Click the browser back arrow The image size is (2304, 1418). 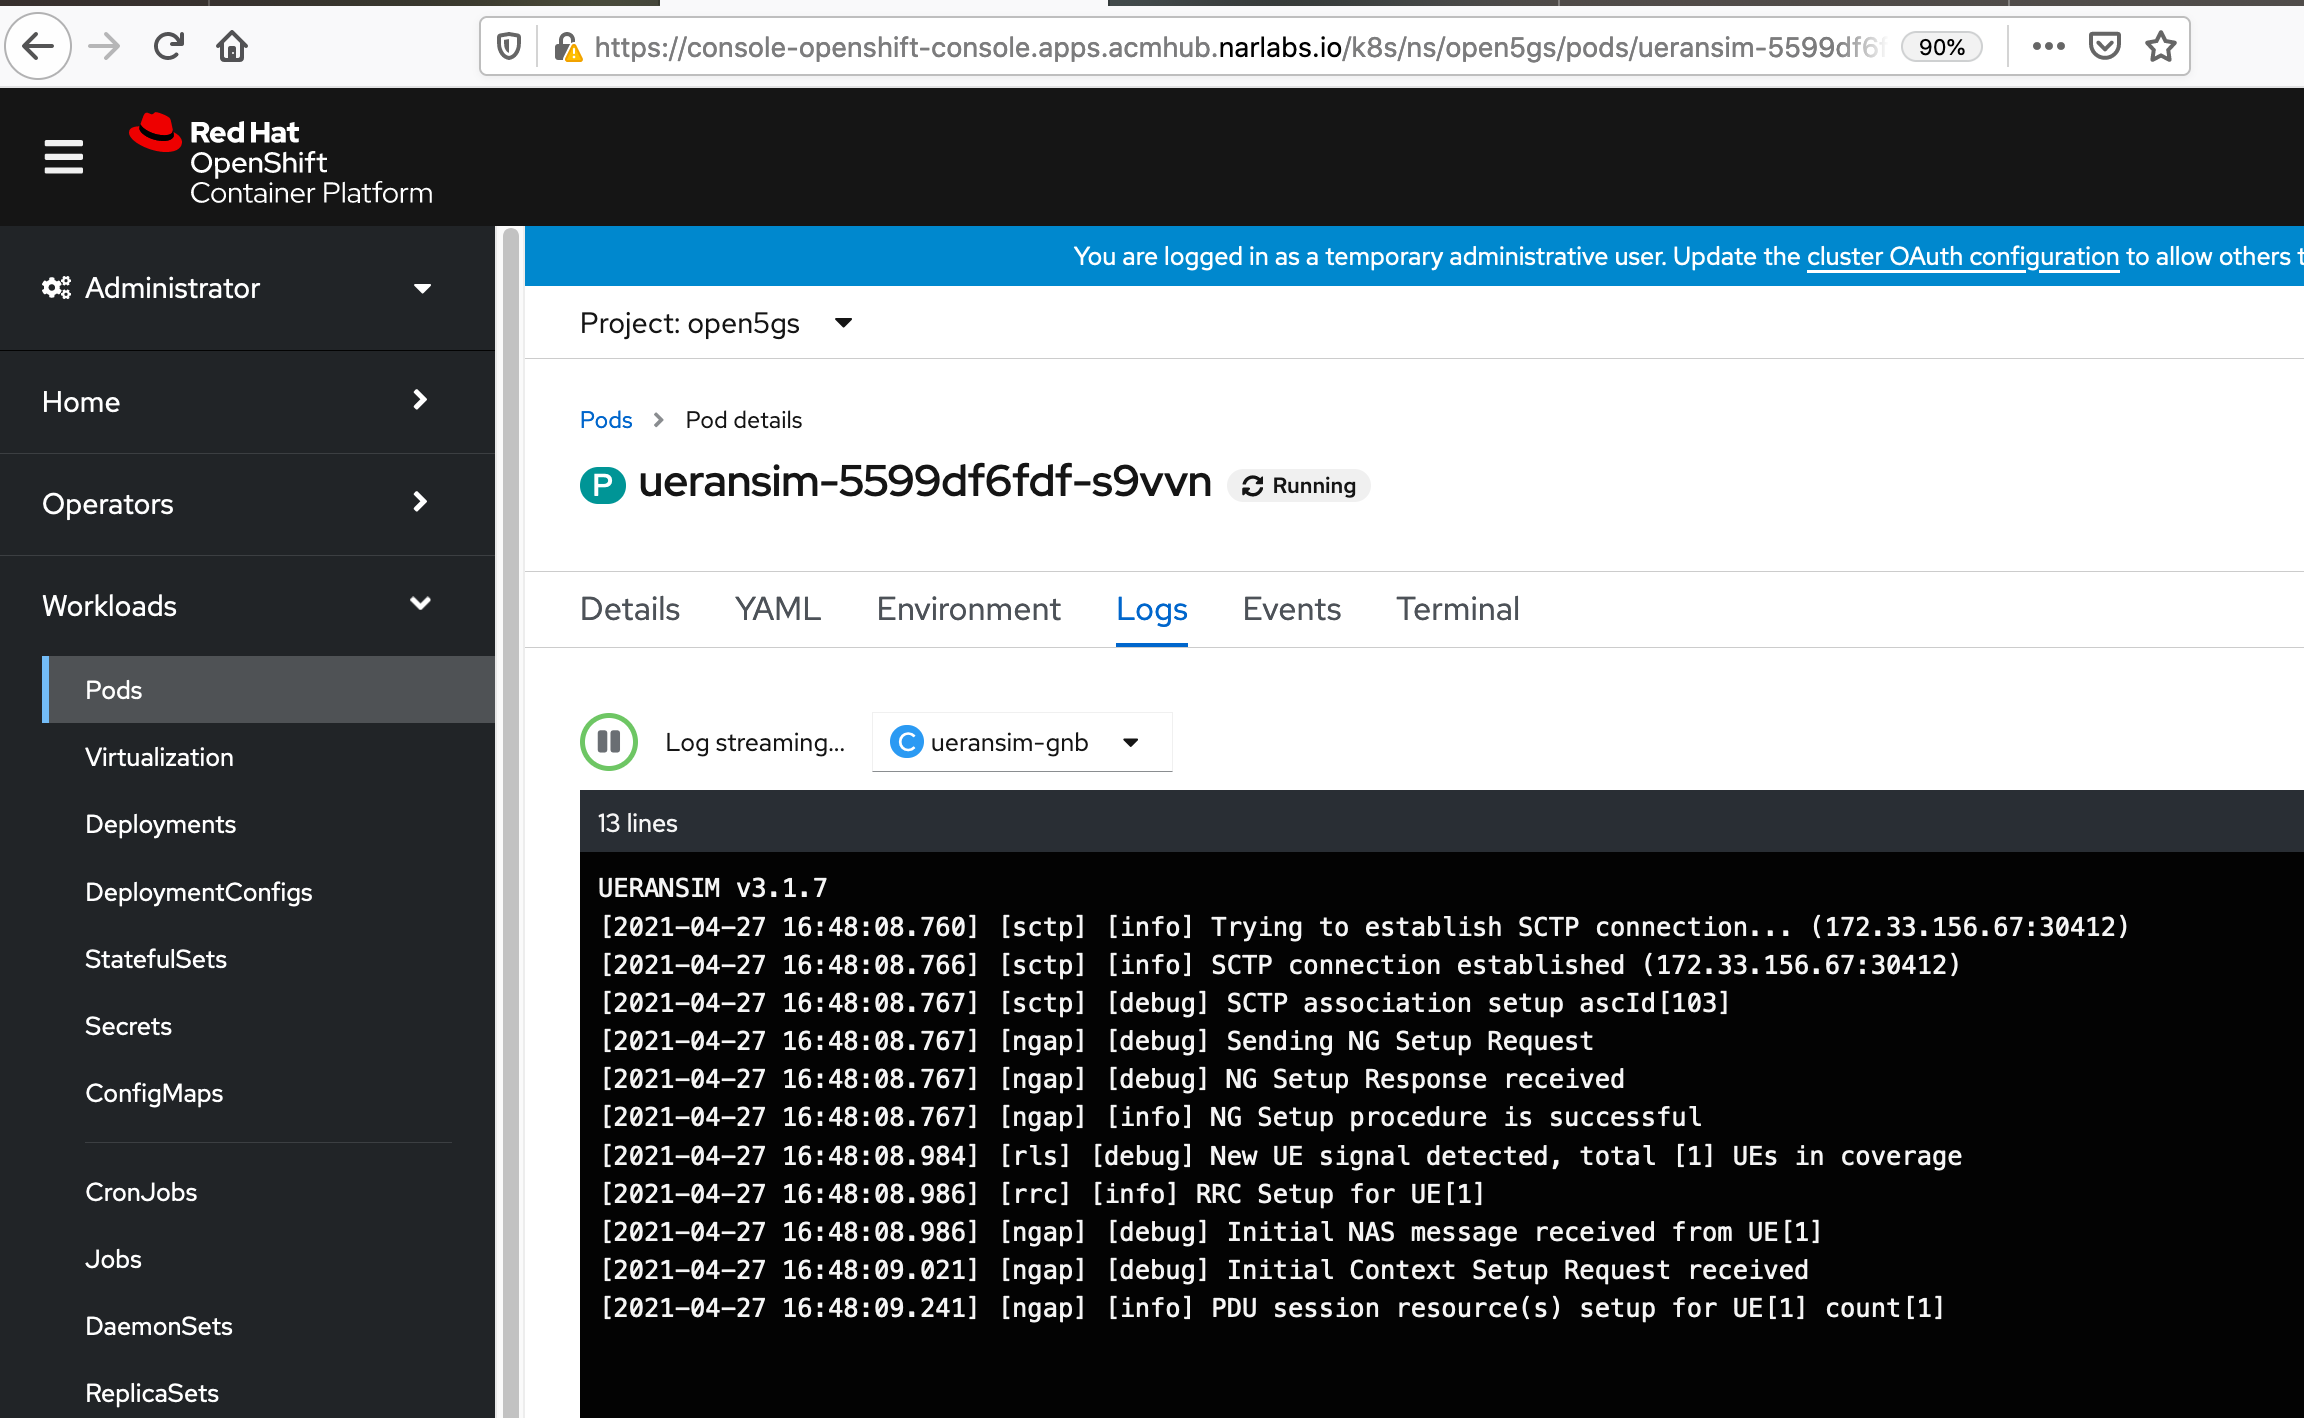coord(38,46)
